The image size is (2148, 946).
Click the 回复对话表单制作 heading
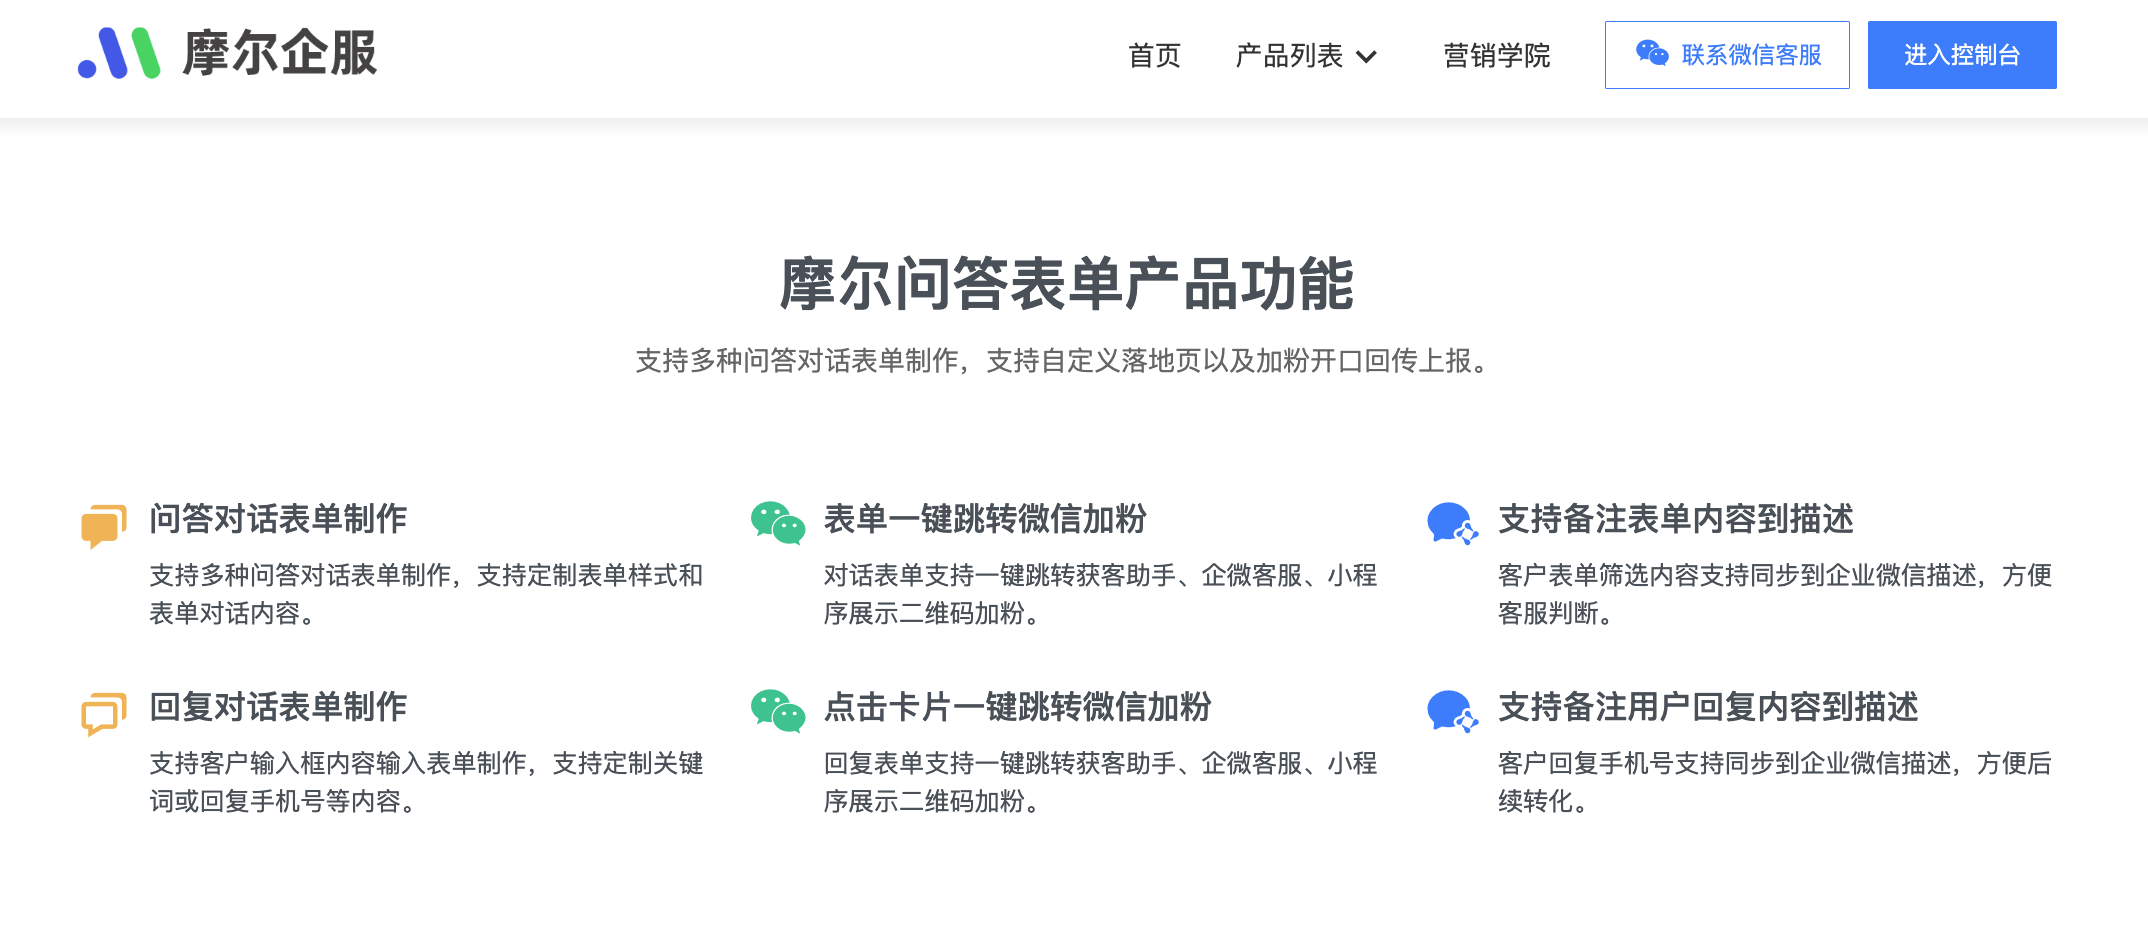click(278, 707)
